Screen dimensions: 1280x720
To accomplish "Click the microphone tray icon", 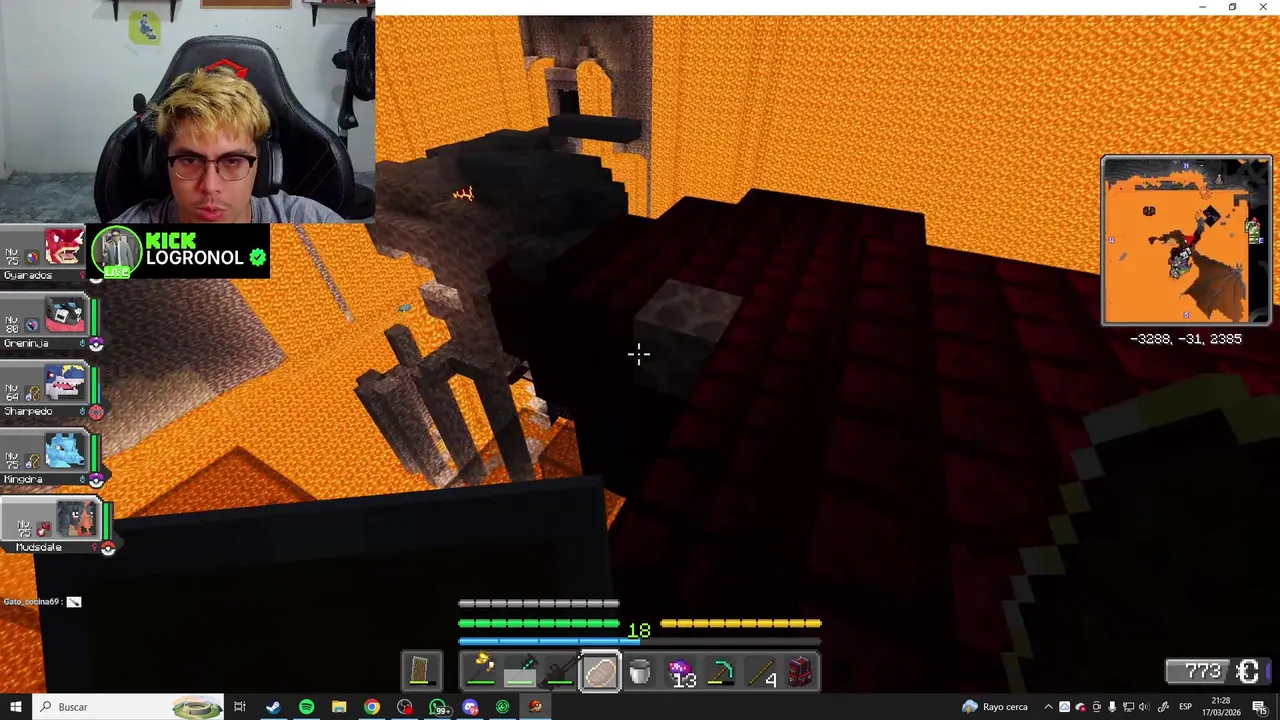I will coord(1112,707).
